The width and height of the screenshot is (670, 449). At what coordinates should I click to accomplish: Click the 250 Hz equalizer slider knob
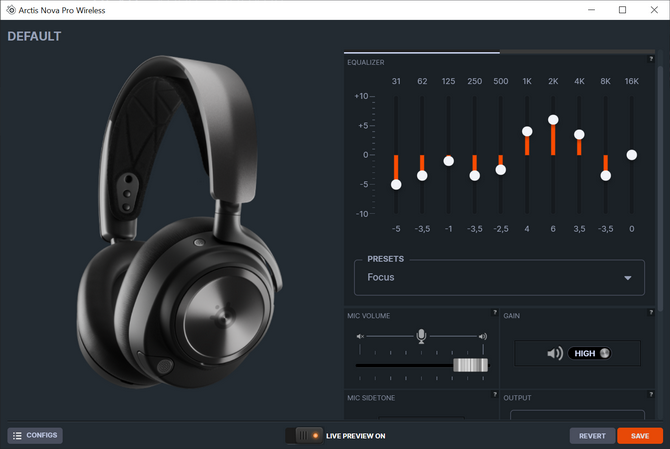pos(474,176)
